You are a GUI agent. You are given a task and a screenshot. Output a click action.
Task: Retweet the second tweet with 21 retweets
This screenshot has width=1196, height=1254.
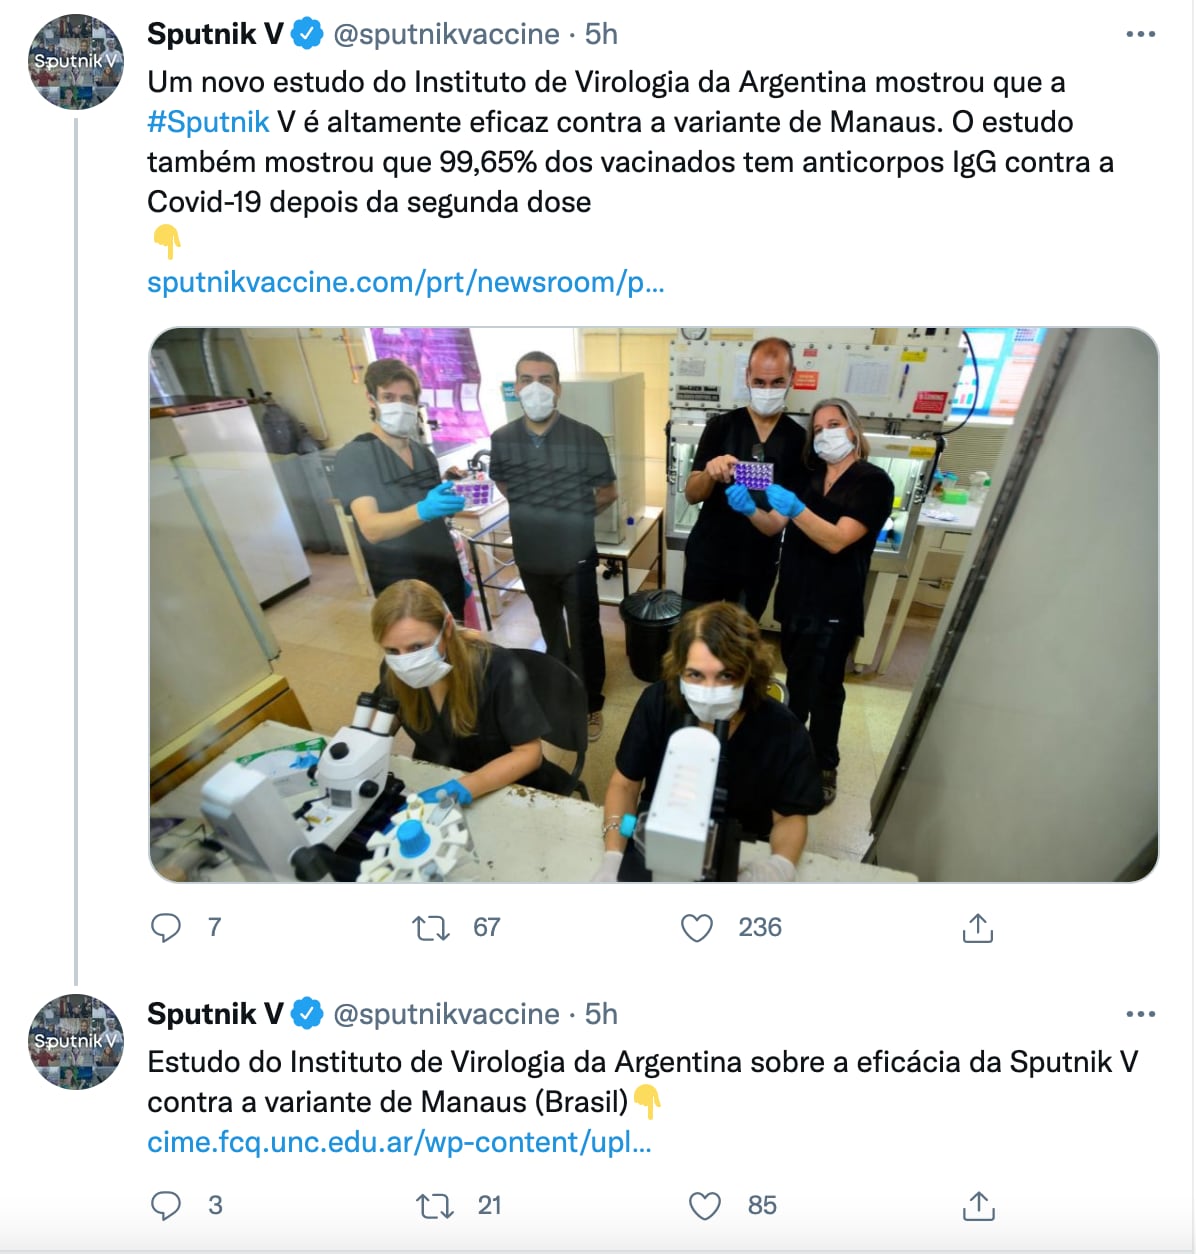(434, 1206)
